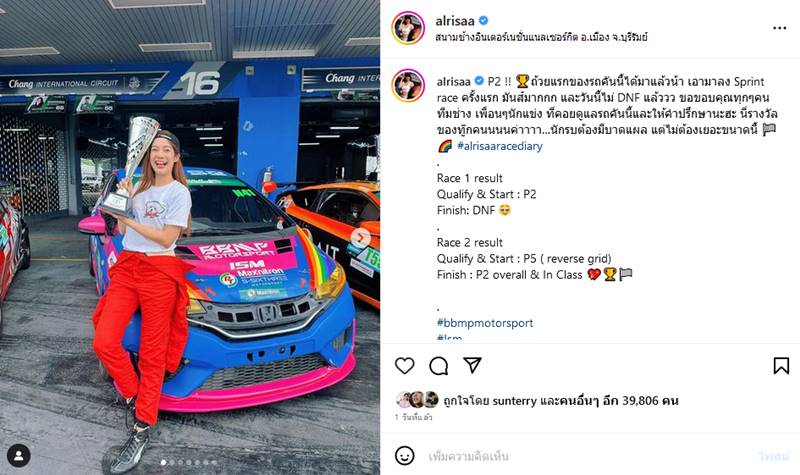Image resolution: width=800 pixels, height=475 pixels.
Task: View sunterry's profile from likes
Action: (515, 401)
